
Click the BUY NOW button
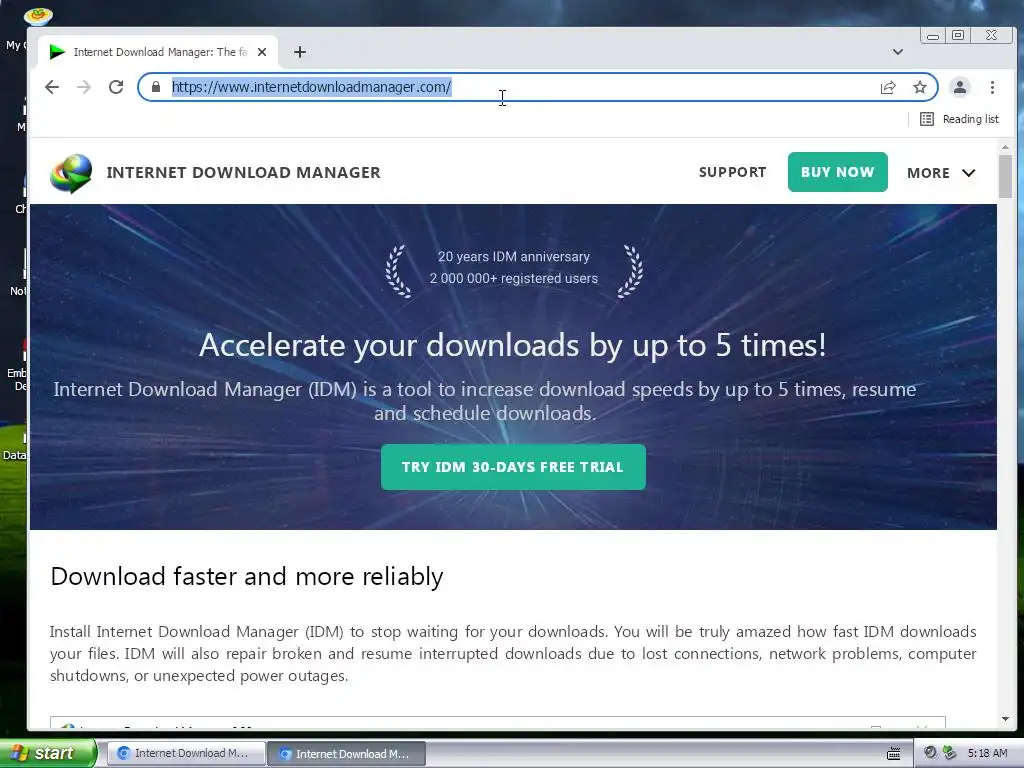click(x=837, y=172)
